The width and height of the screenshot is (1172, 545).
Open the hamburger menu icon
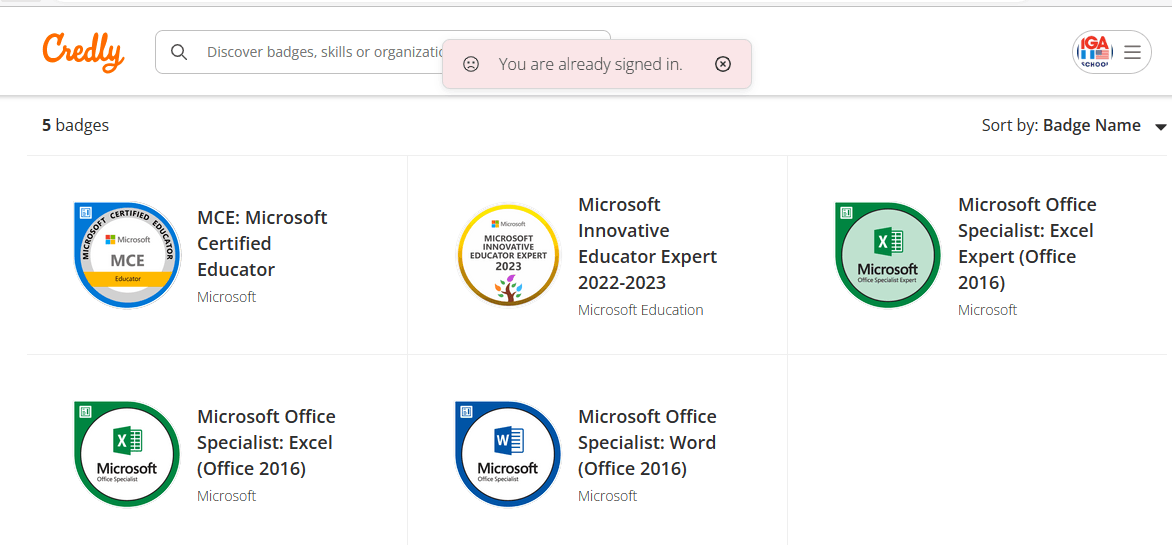1132,52
